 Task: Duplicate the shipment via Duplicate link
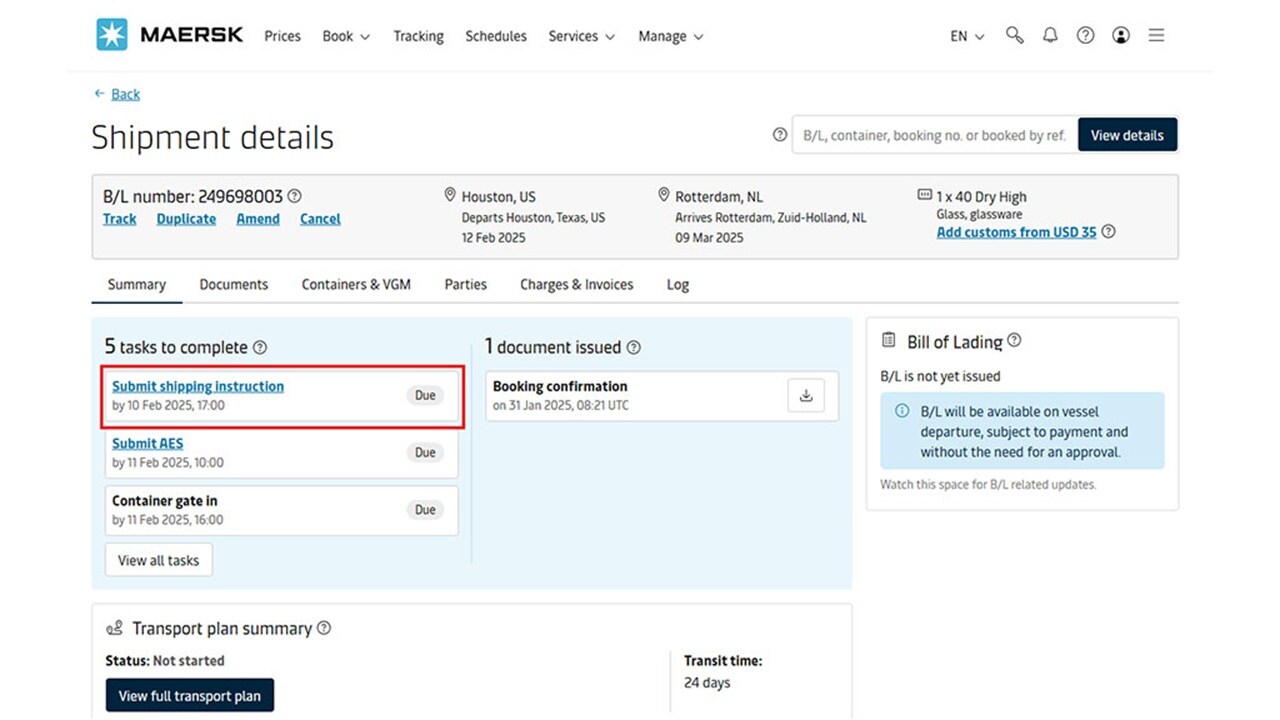186,218
